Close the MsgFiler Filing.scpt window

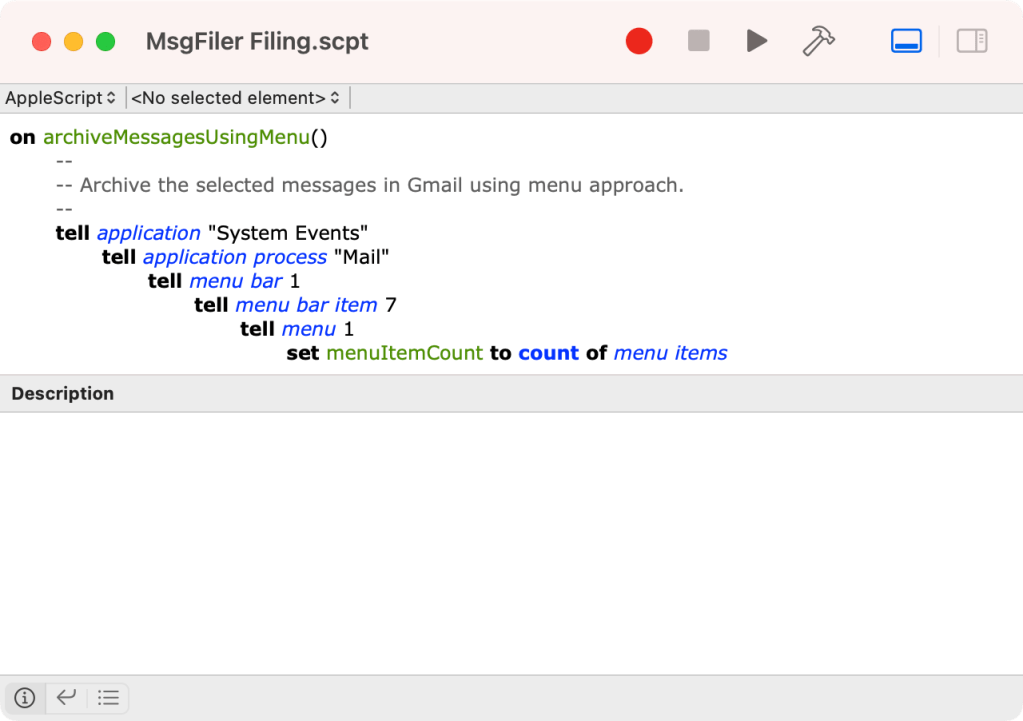coord(41,42)
